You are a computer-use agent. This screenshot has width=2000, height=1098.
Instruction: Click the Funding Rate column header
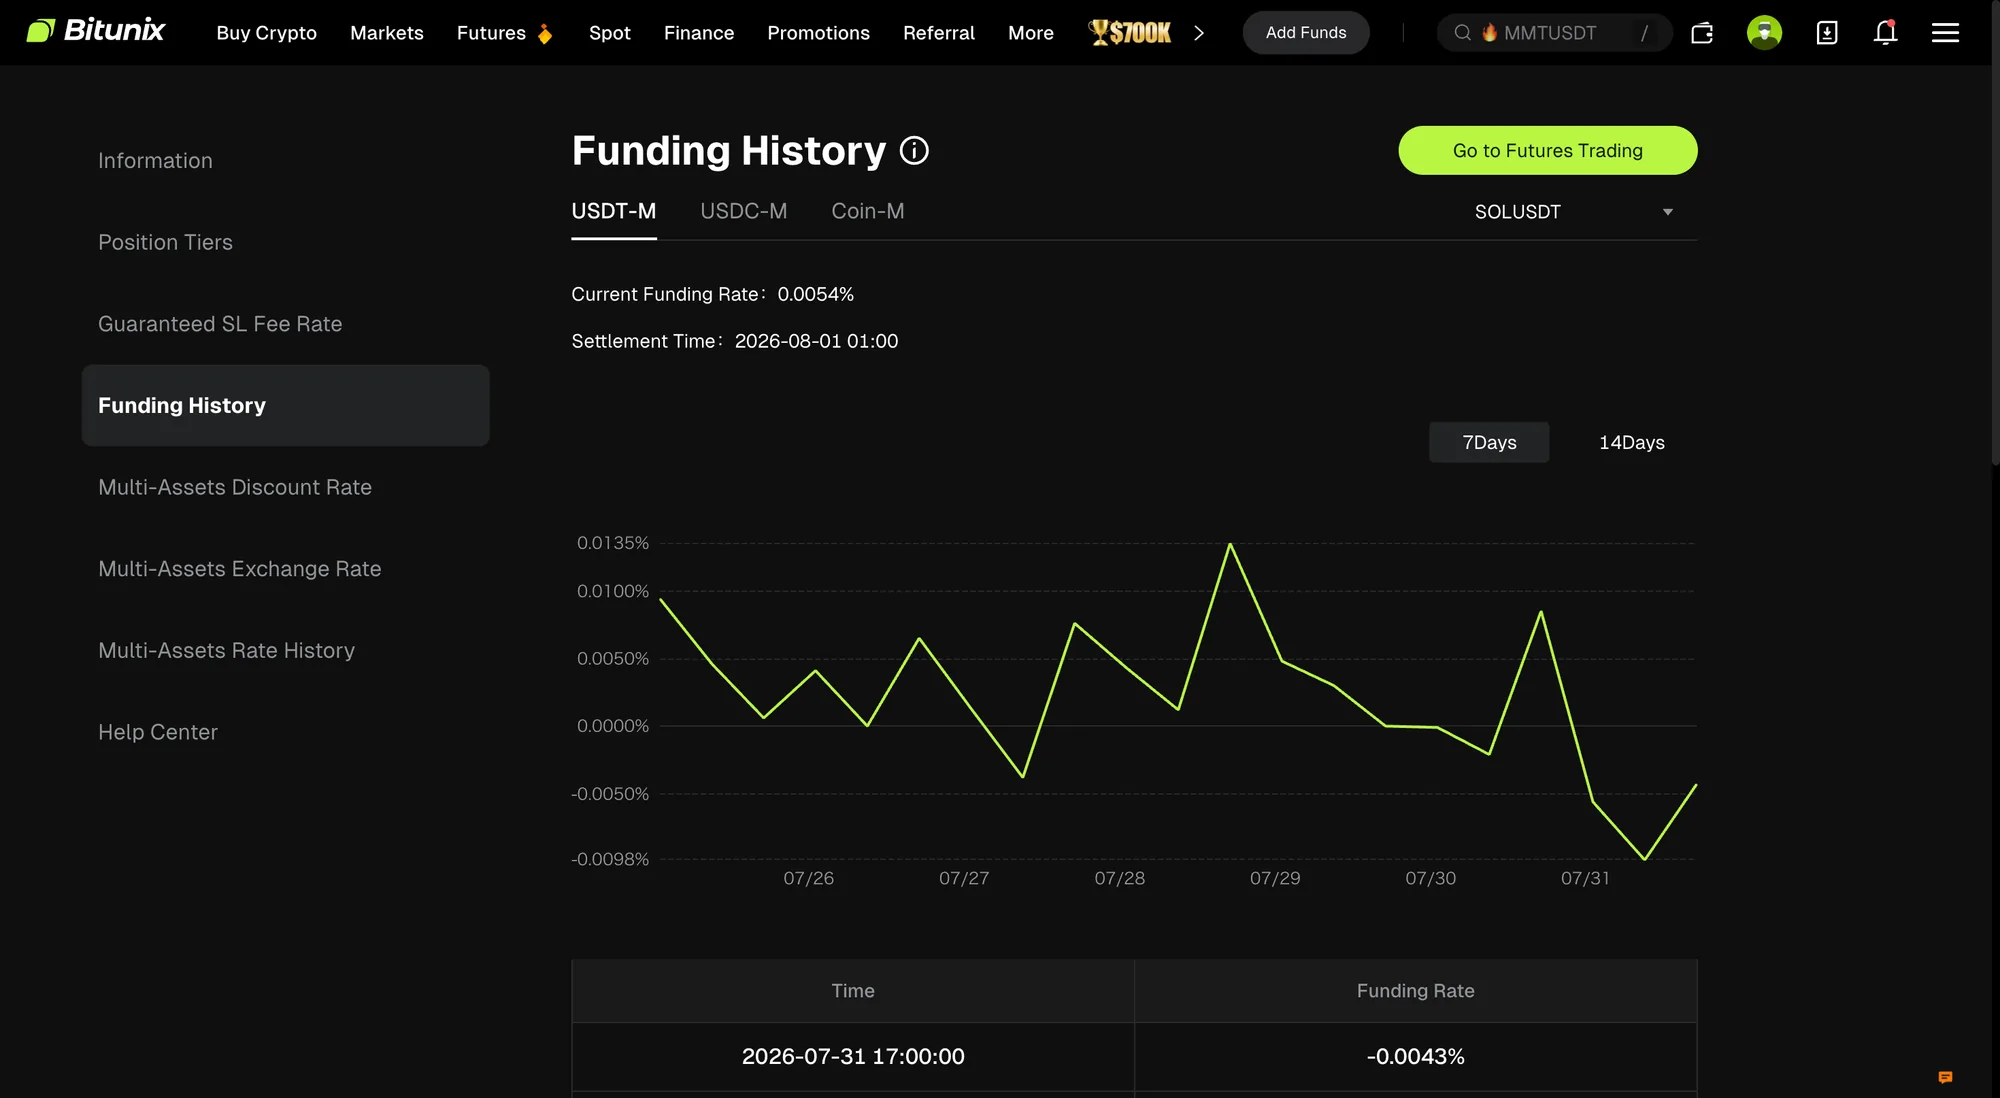click(x=1415, y=991)
